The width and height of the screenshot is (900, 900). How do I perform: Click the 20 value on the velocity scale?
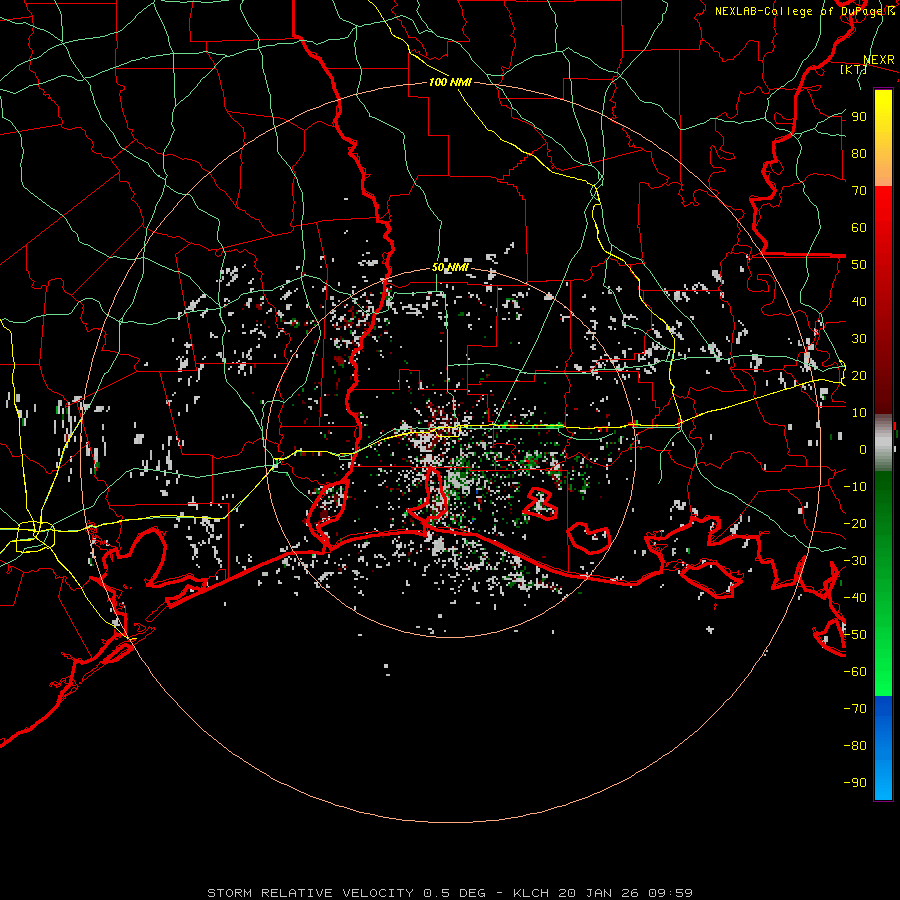859,375
